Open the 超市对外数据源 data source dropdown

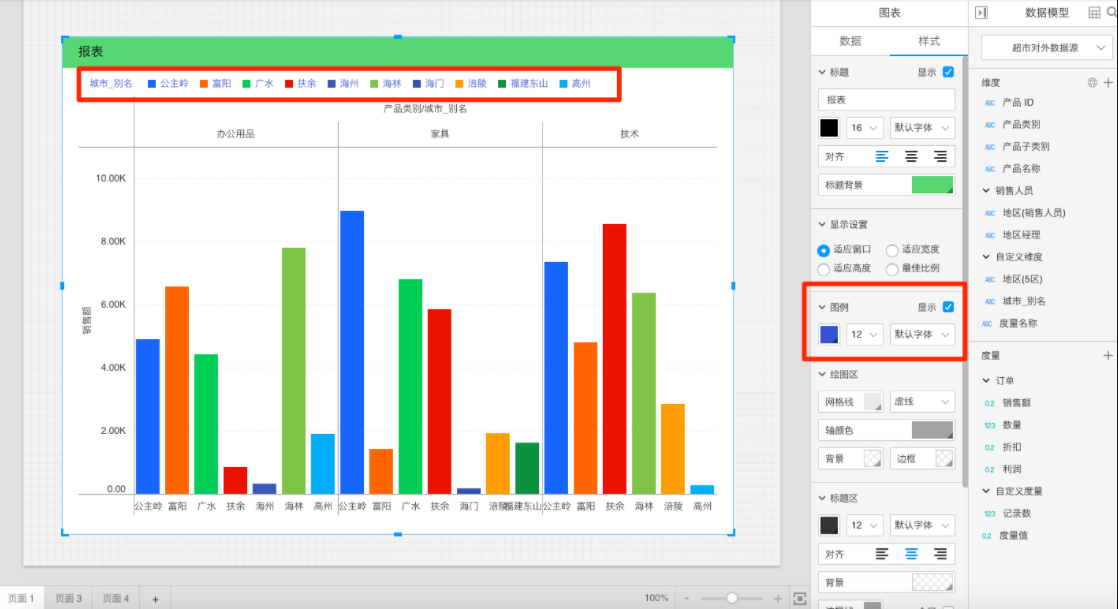pyautogui.click(x=1045, y=48)
